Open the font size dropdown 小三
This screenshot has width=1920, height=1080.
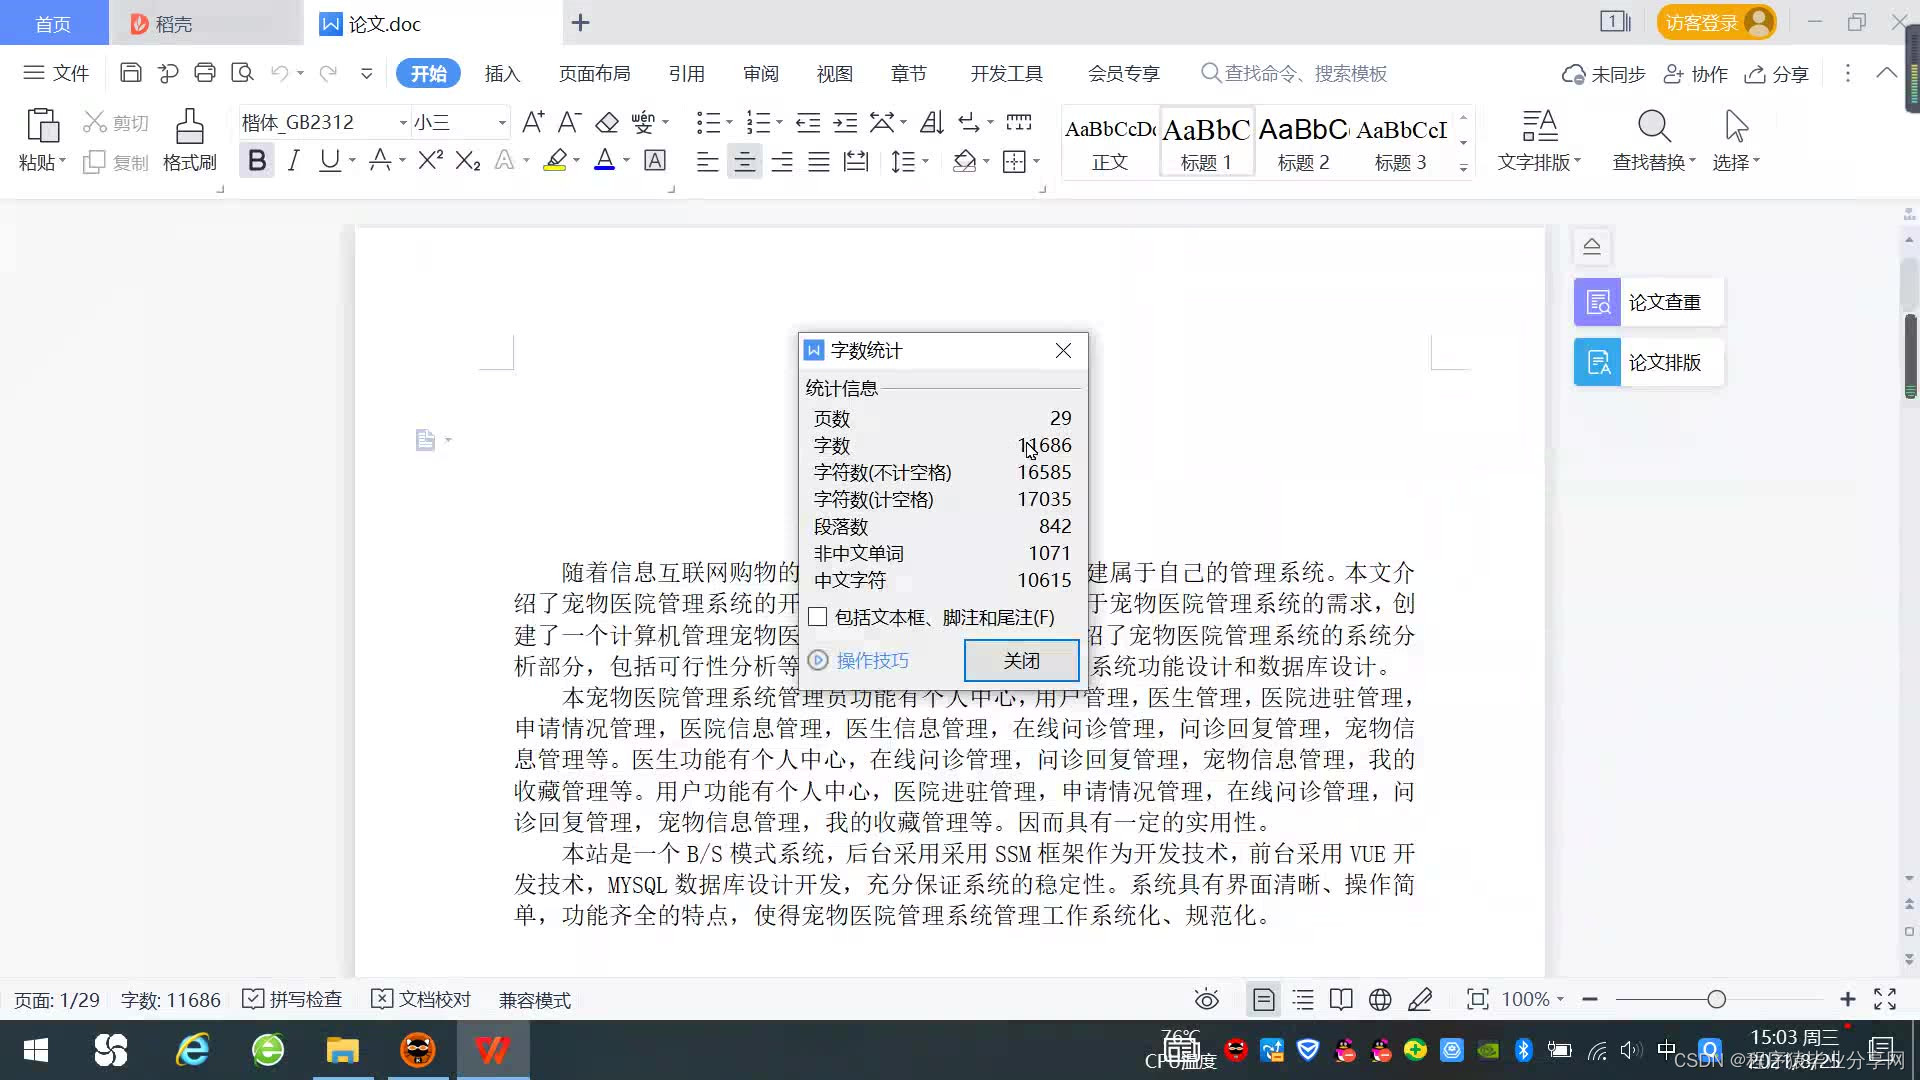click(x=502, y=123)
